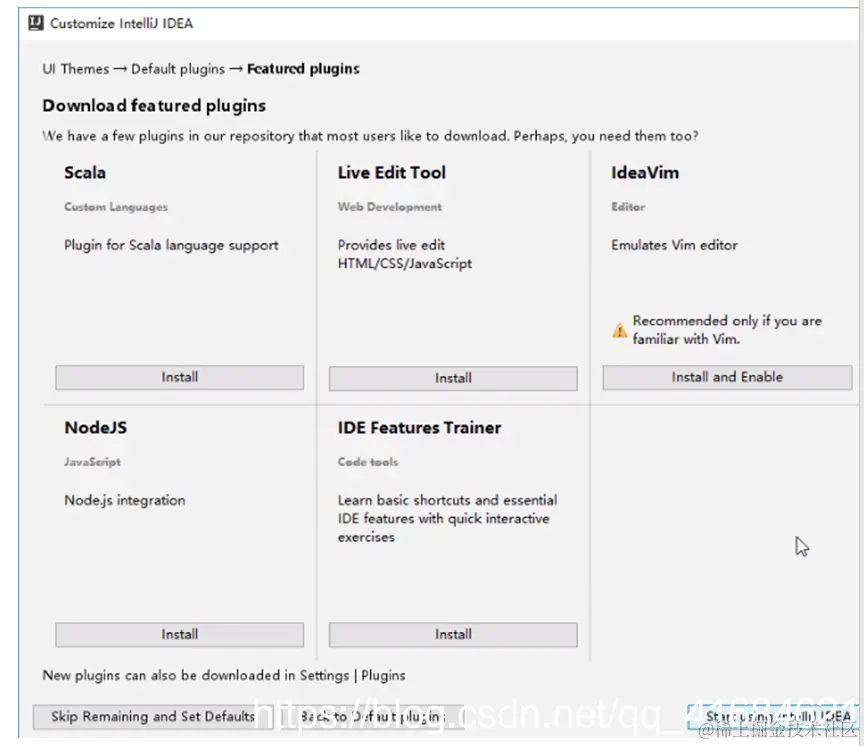Click the Scala plugin title
The width and height of the screenshot is (864, 746).
click(x=85, y=172)
